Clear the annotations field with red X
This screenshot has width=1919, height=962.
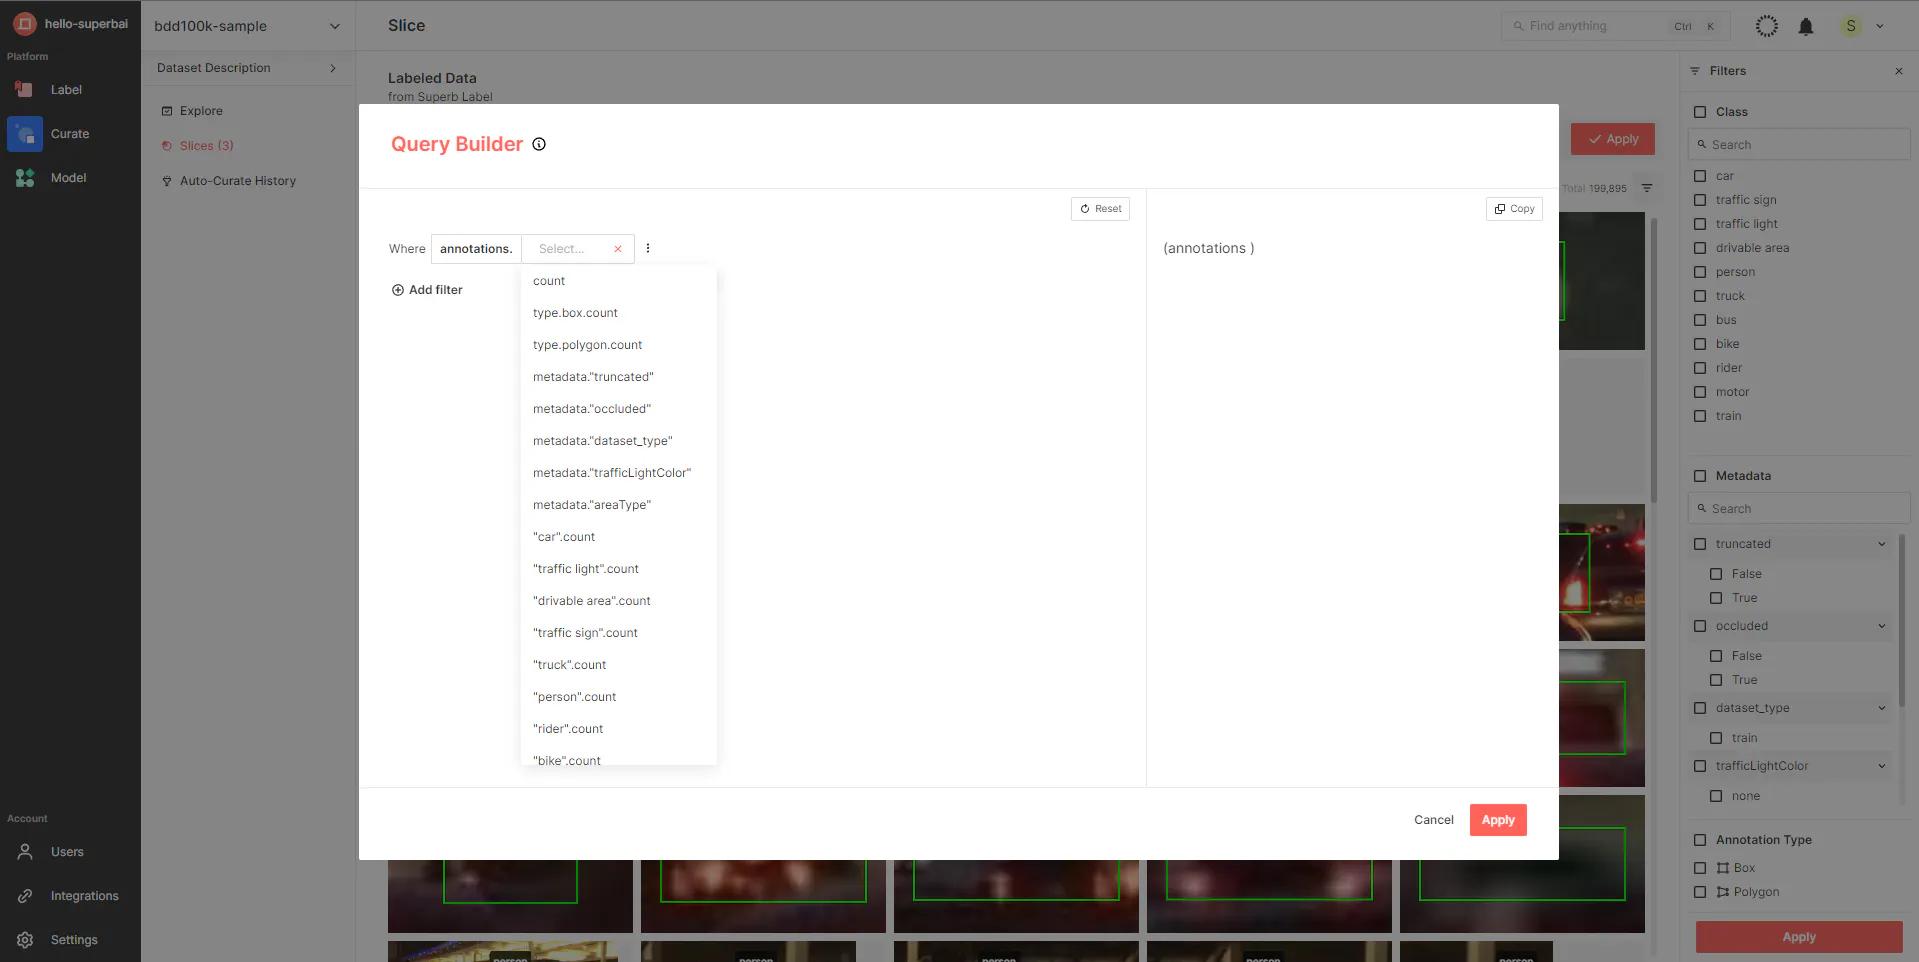[x=618, y=249]
